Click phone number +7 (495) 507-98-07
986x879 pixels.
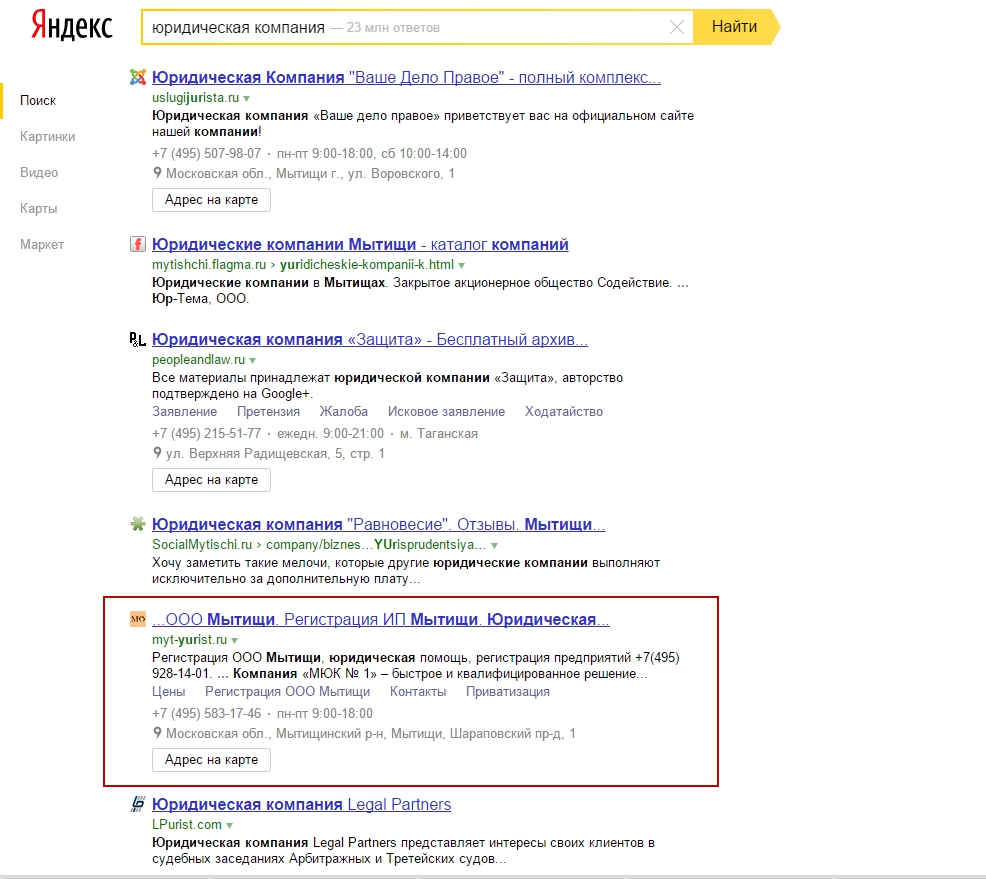tap(206, 153)
